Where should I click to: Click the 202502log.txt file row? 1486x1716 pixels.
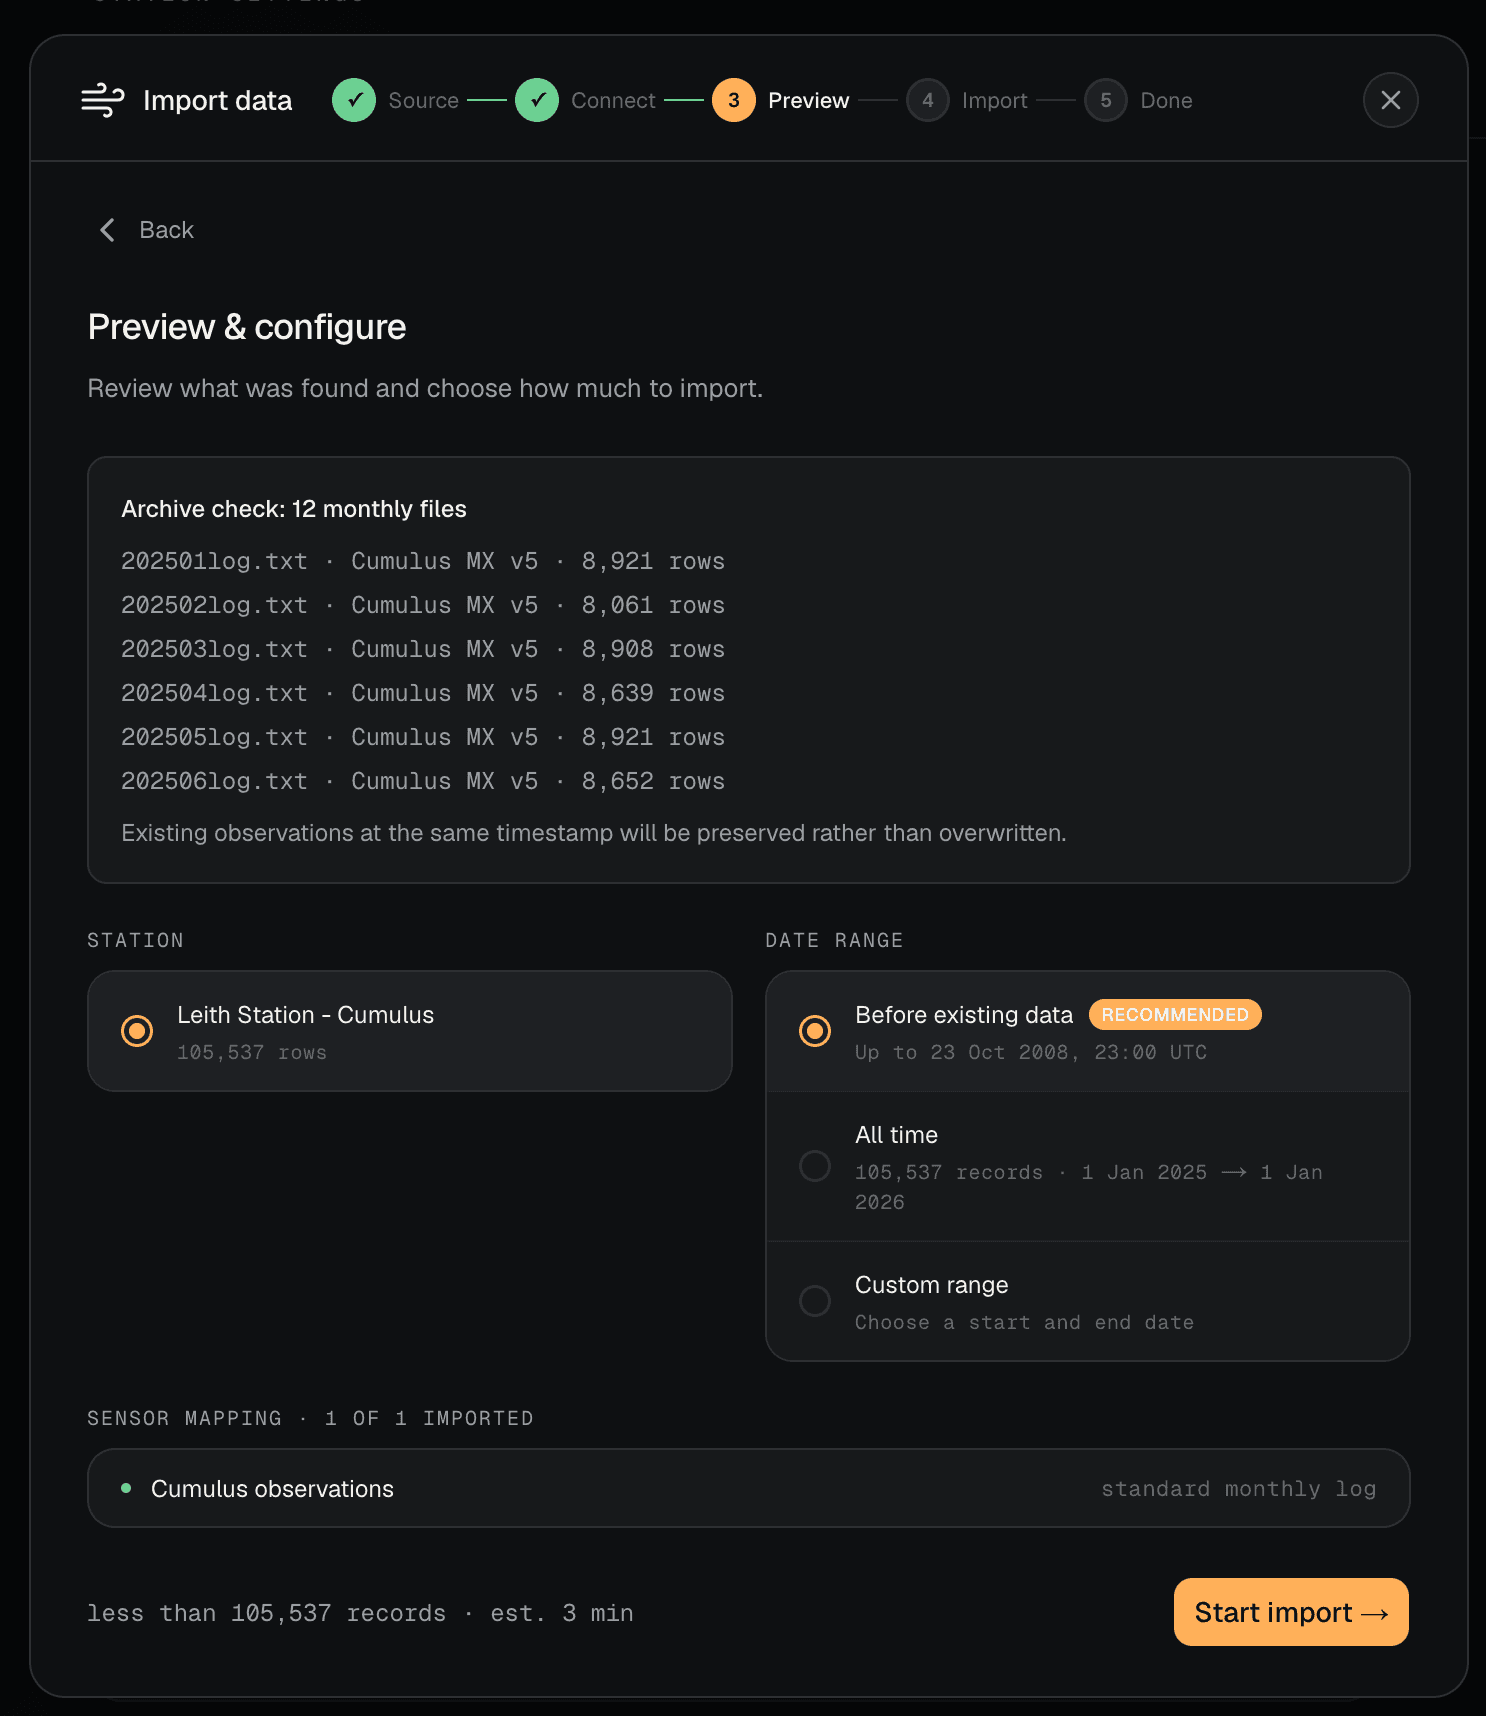point(423,605)
